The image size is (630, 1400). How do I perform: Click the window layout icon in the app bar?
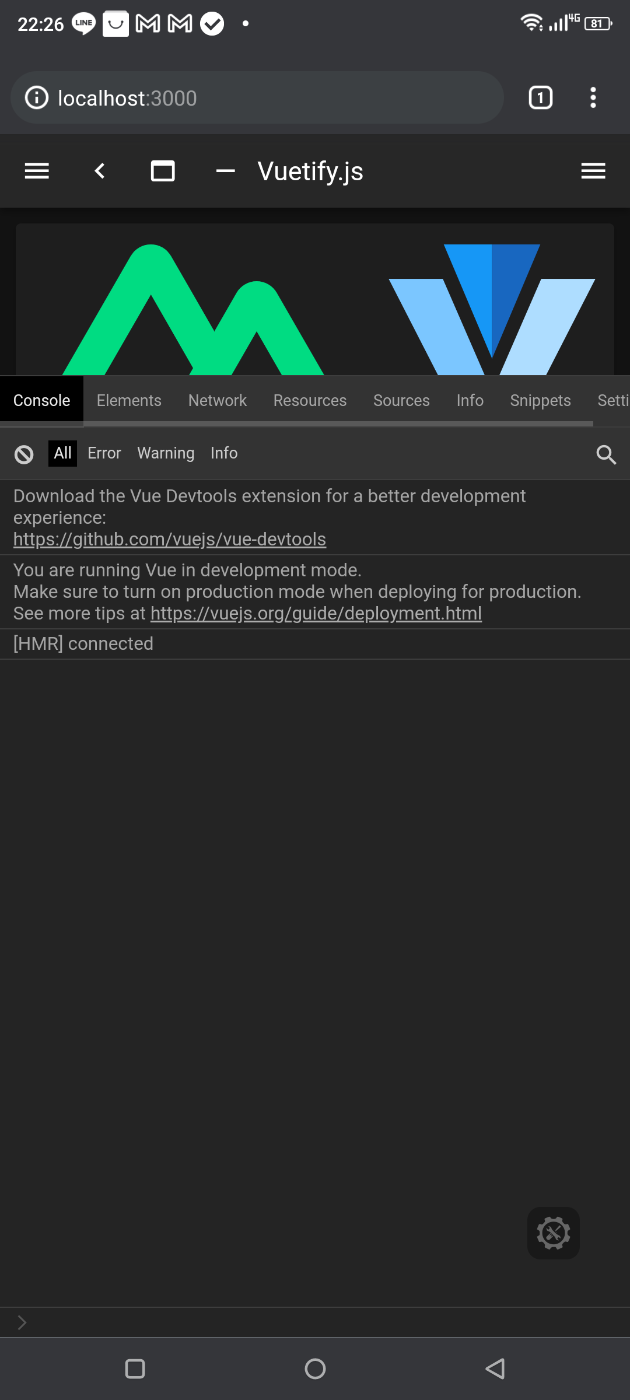pyautogui.click(x=163, y=171)
